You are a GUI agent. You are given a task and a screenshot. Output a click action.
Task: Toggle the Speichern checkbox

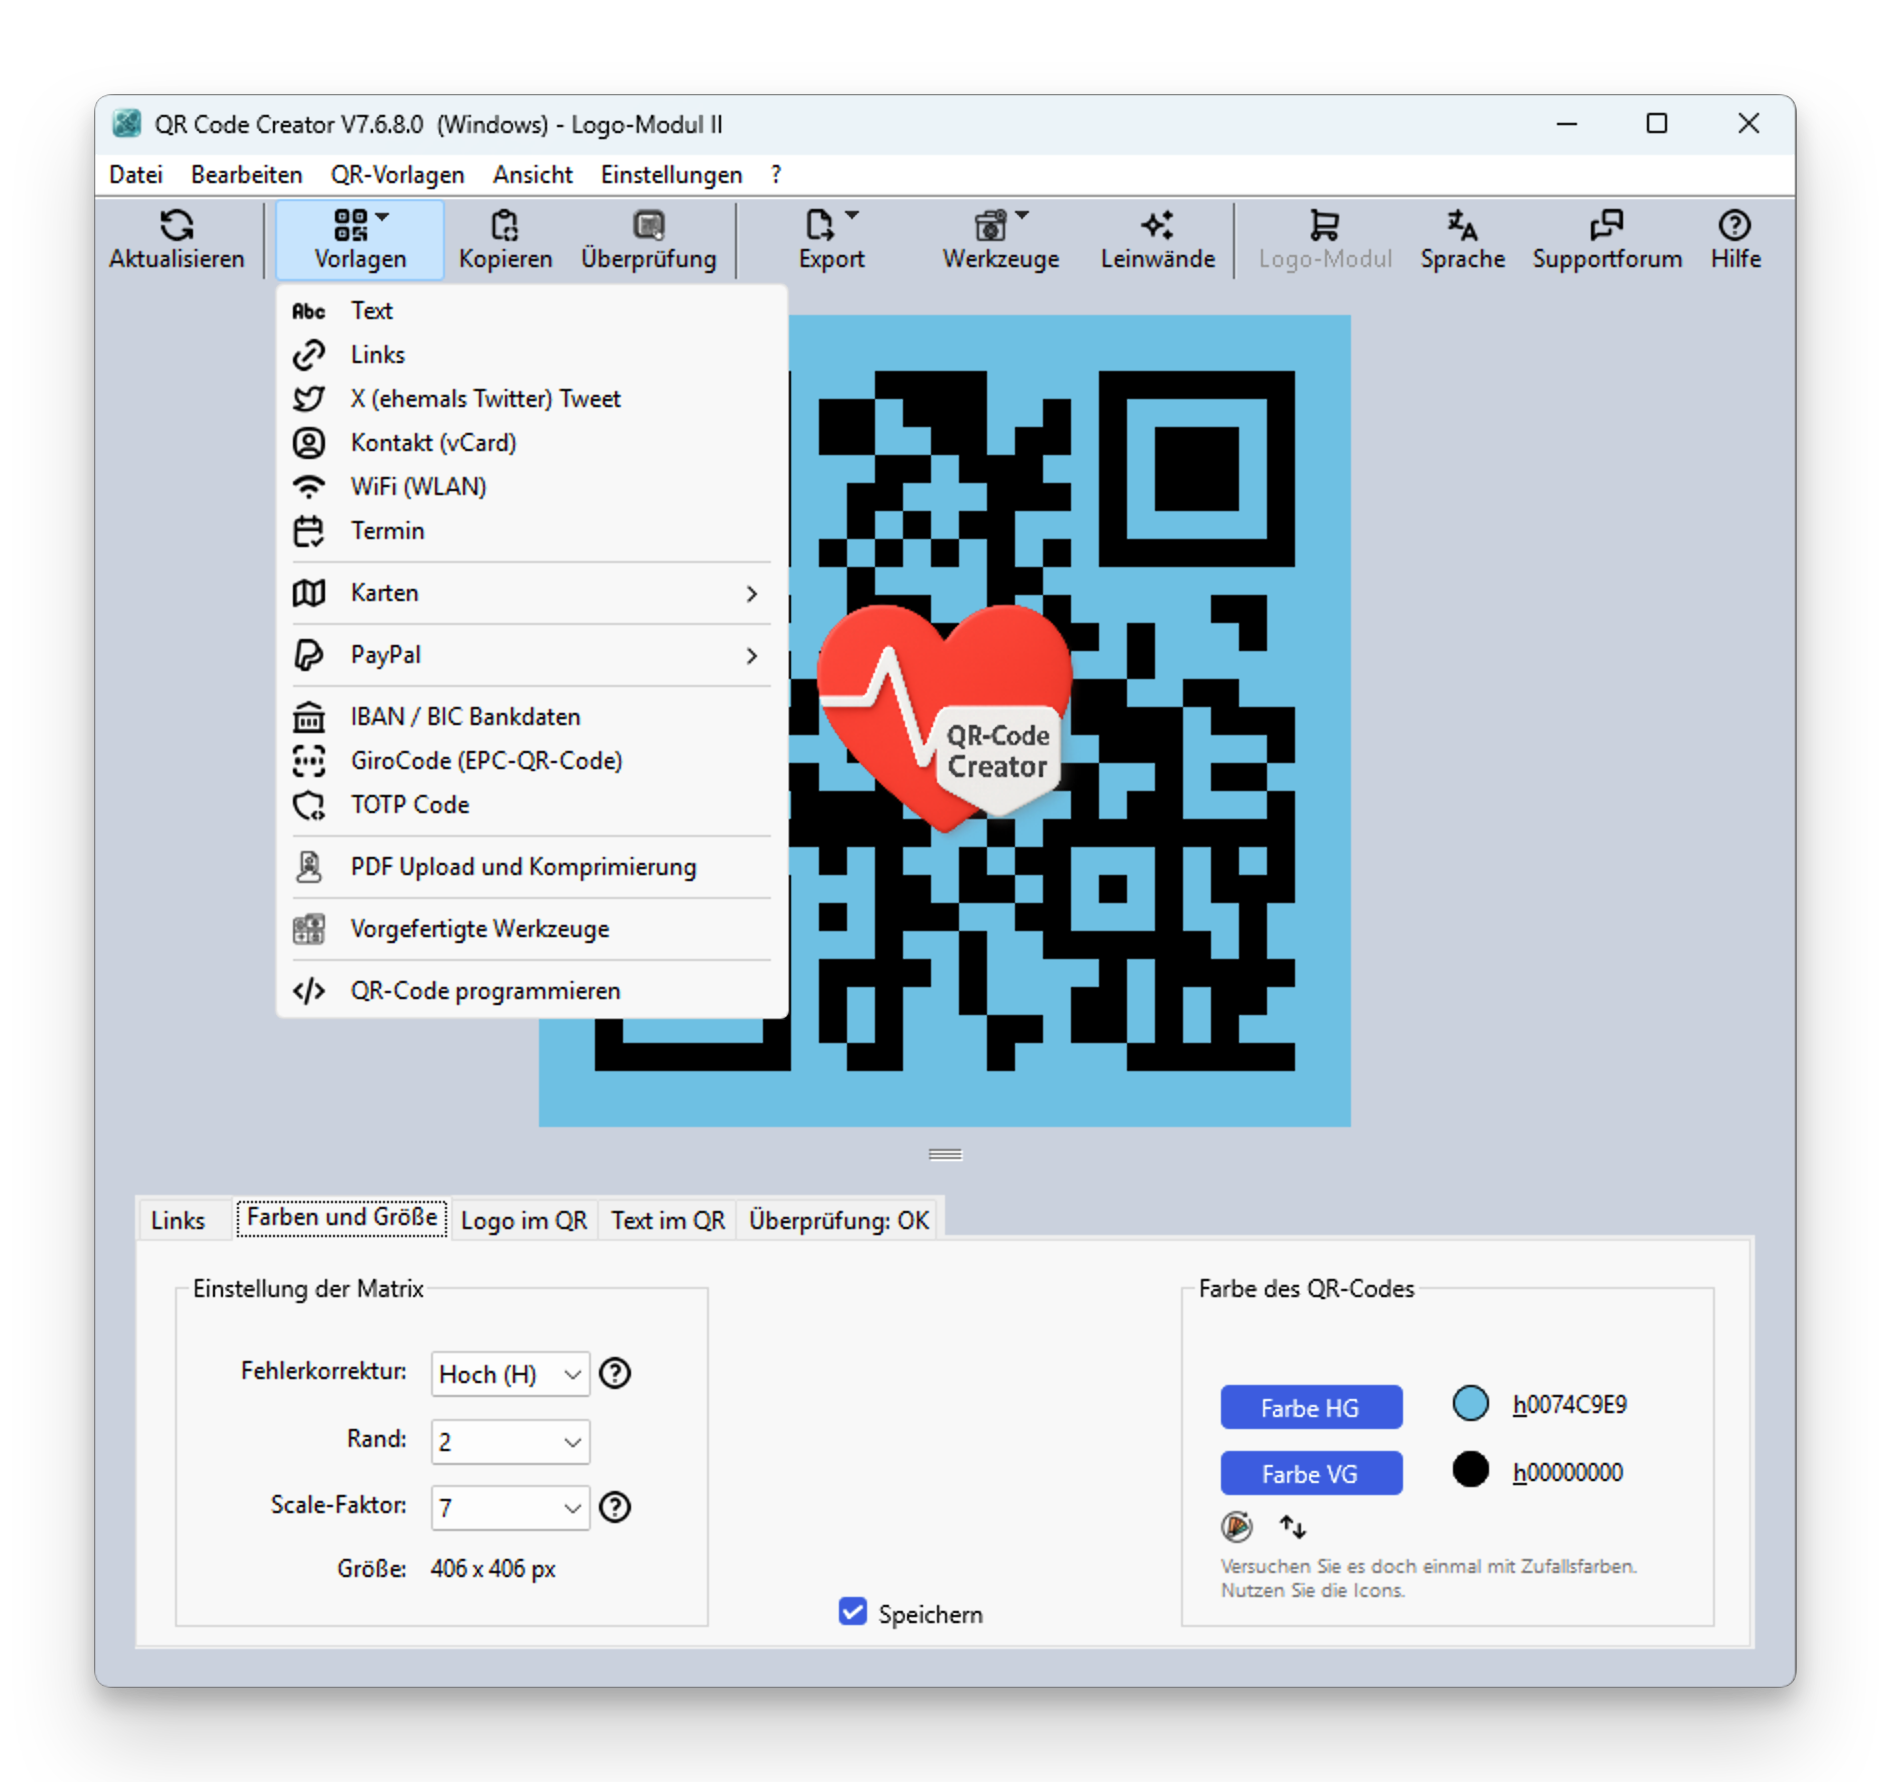pos(852,1611)
